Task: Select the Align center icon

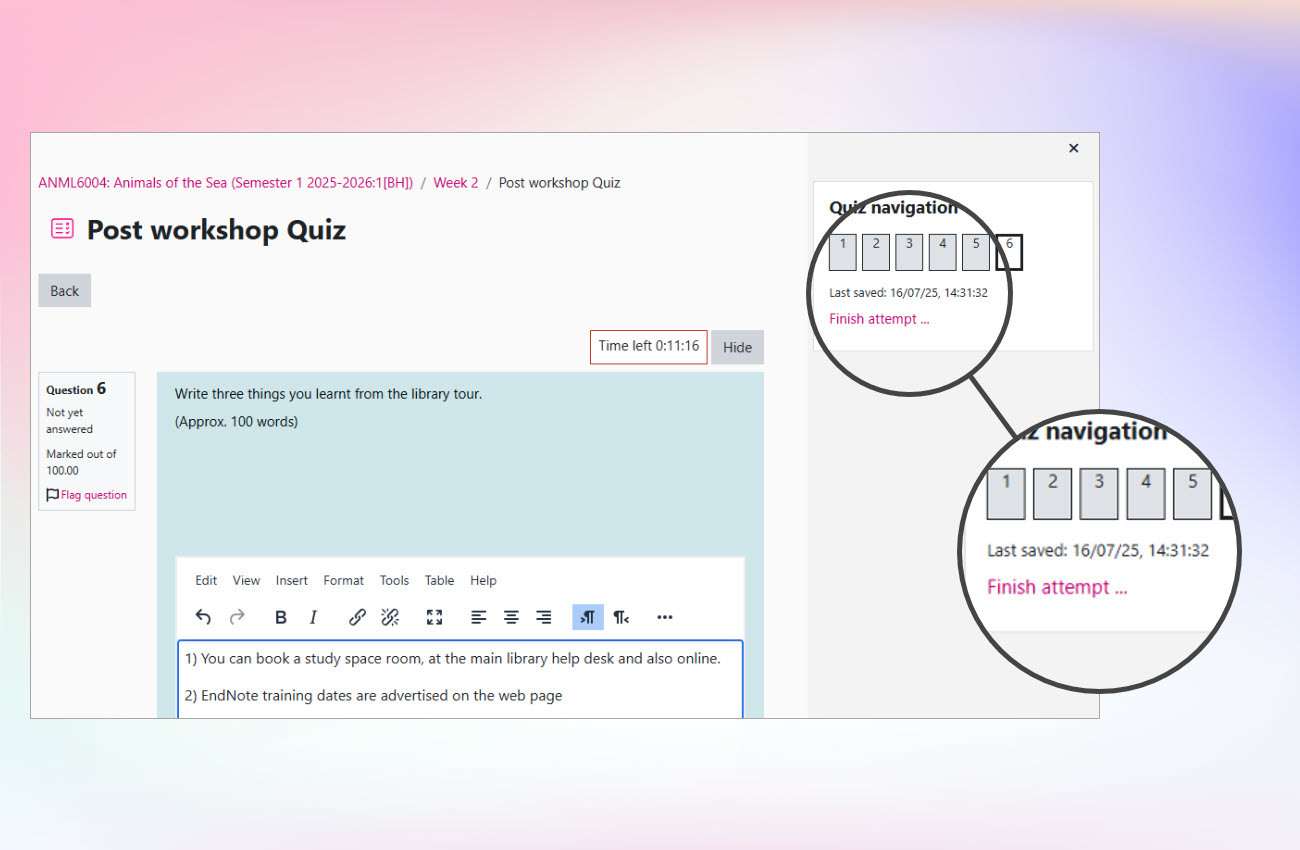Action: pyautogui.click(x=511, y=617)
